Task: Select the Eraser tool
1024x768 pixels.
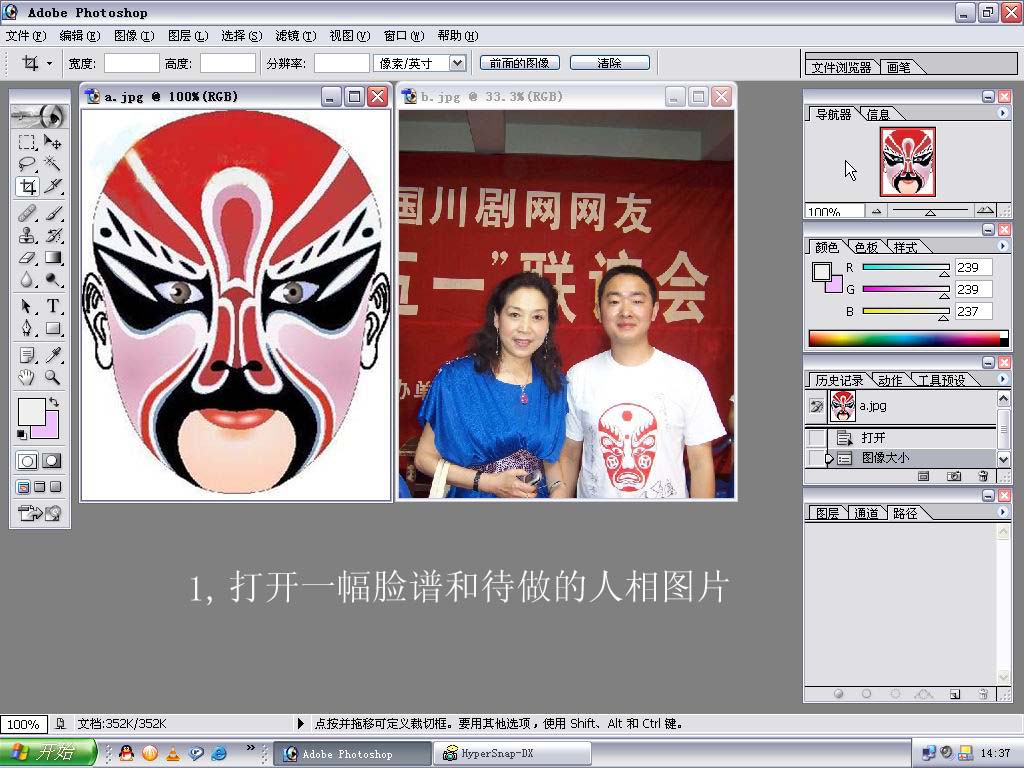Action: pyautogui.click(x=27, y=257)
